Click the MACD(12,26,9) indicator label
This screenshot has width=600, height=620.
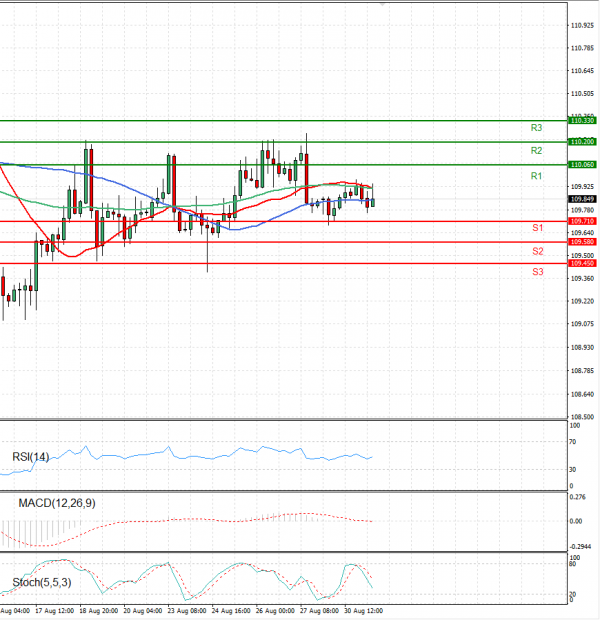[x=57, y=503]
